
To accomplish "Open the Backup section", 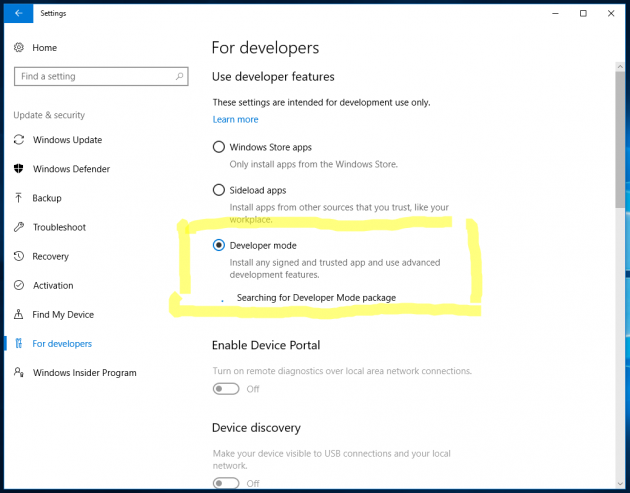I will pos(47,198).
